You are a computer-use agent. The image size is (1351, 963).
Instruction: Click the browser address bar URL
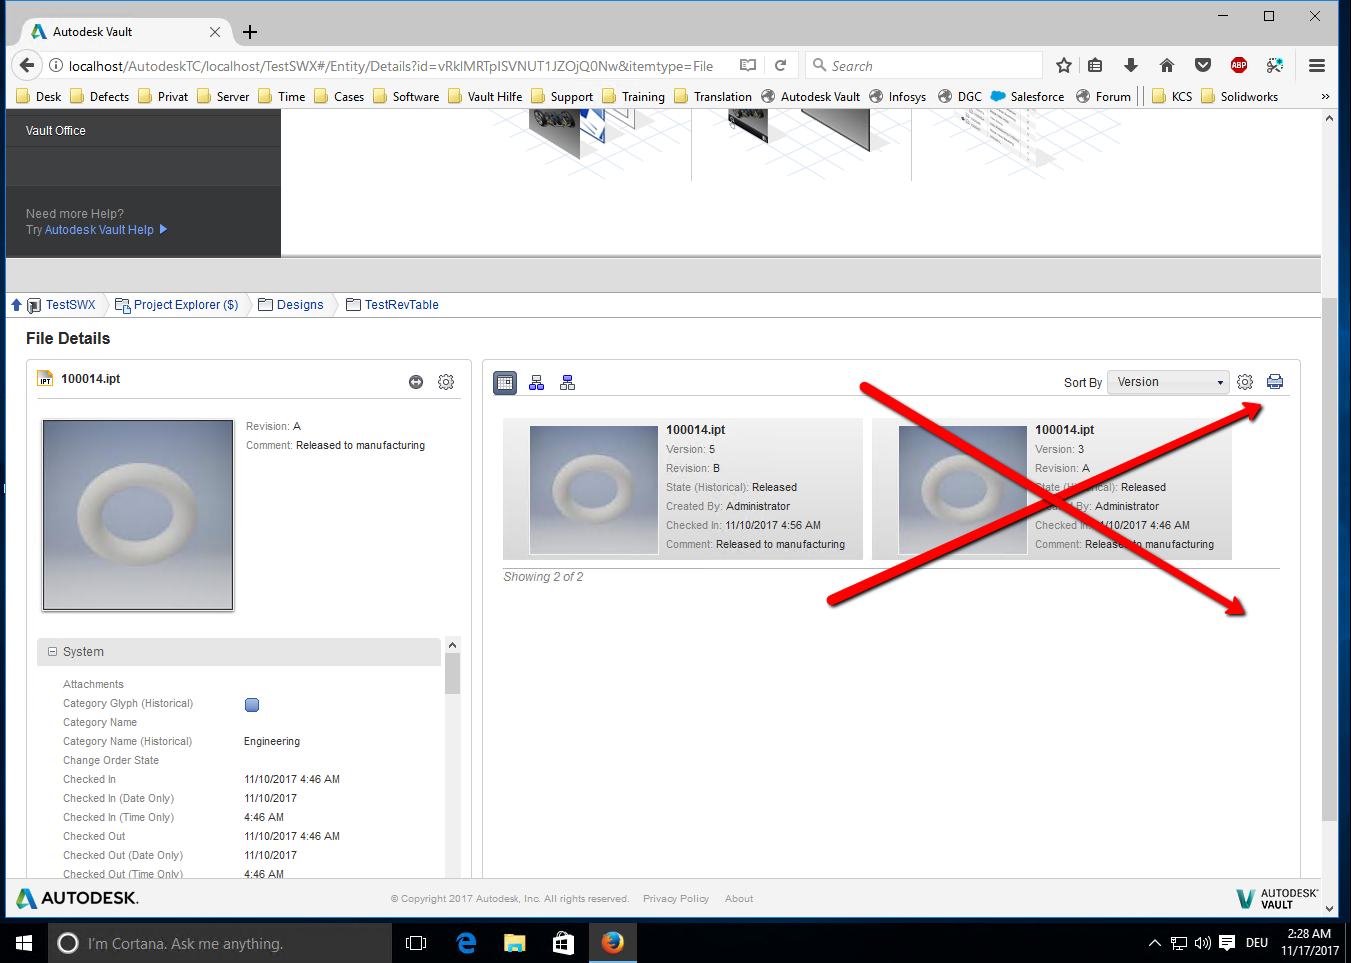391,66
